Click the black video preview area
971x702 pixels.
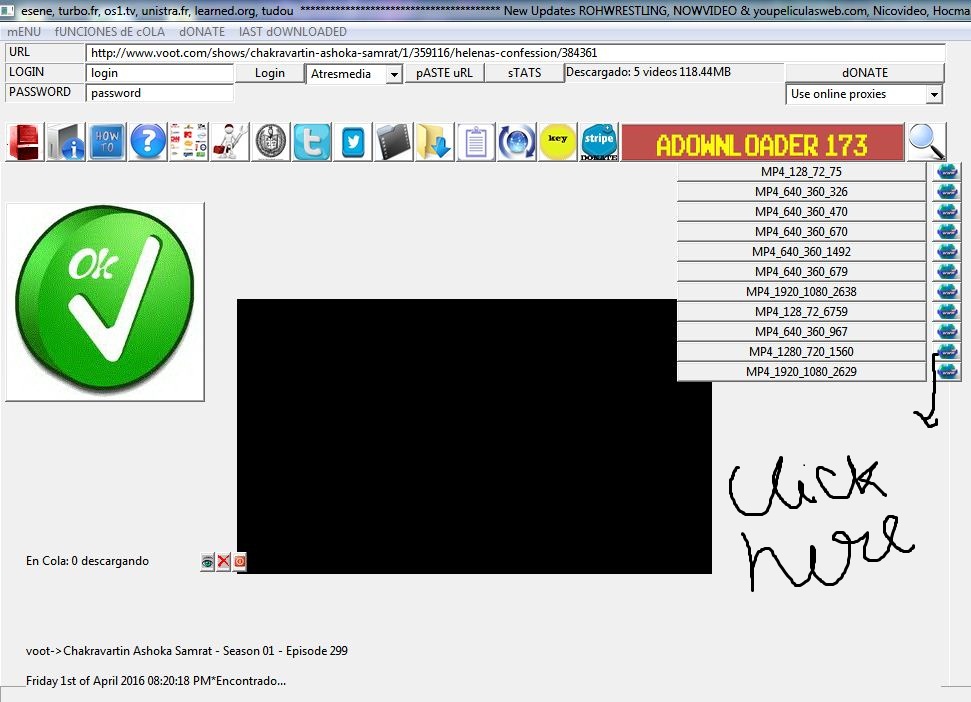(474, 436)
